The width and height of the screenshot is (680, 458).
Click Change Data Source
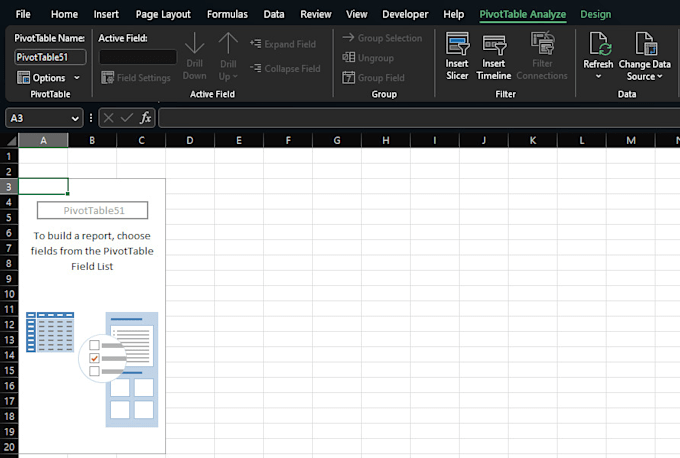644,56
